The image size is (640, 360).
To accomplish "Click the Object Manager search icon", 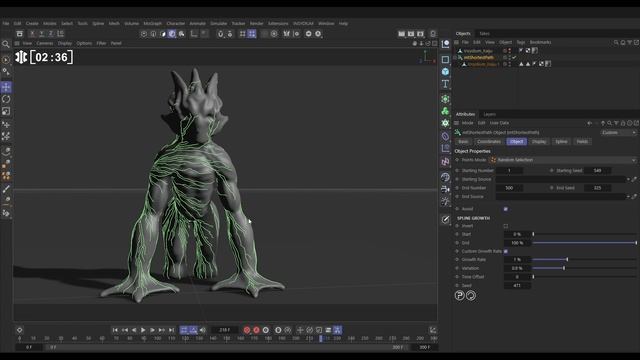I will click(x=616, y=42).
